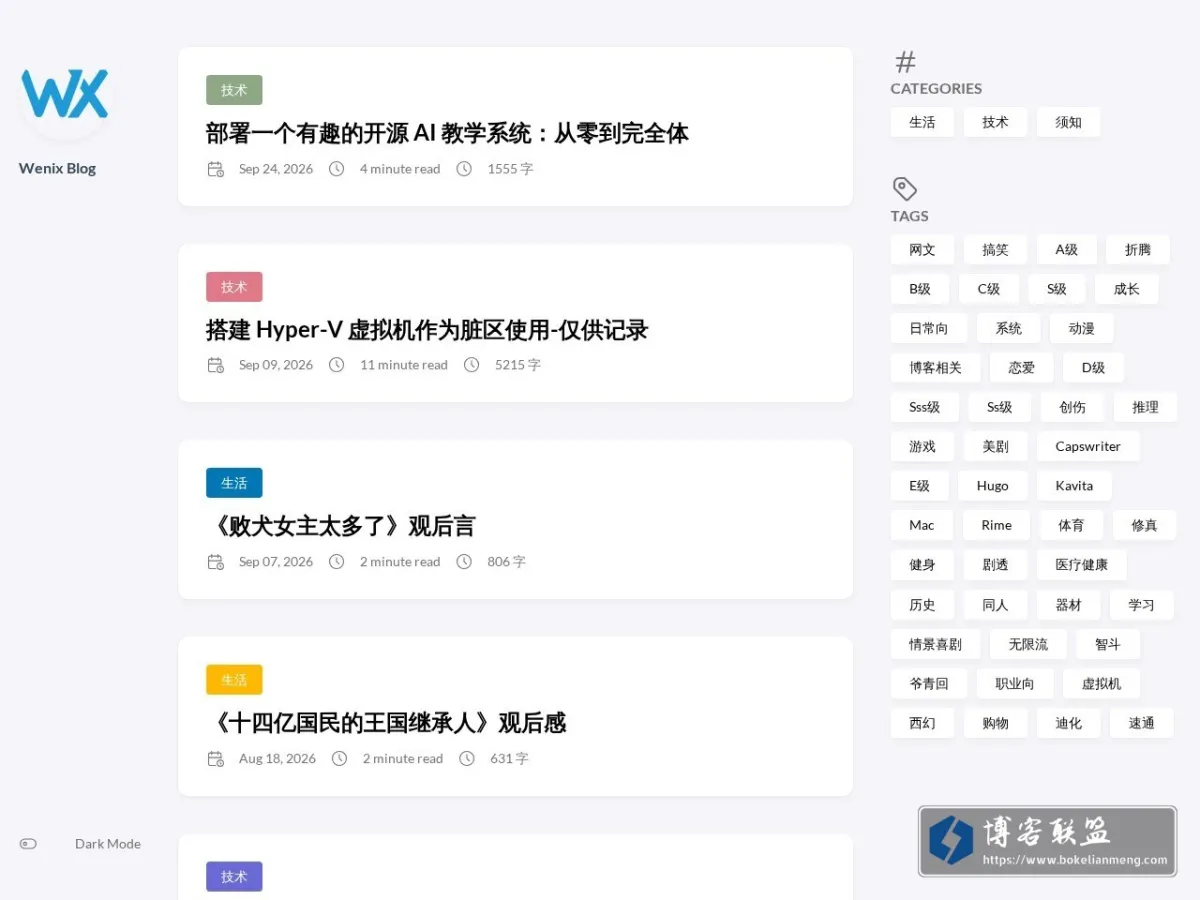The height and width of the screenshot is (900, 1200).
Task: Click the calendar icon beside Sep 09, 2026
Action: pos(215,365)
